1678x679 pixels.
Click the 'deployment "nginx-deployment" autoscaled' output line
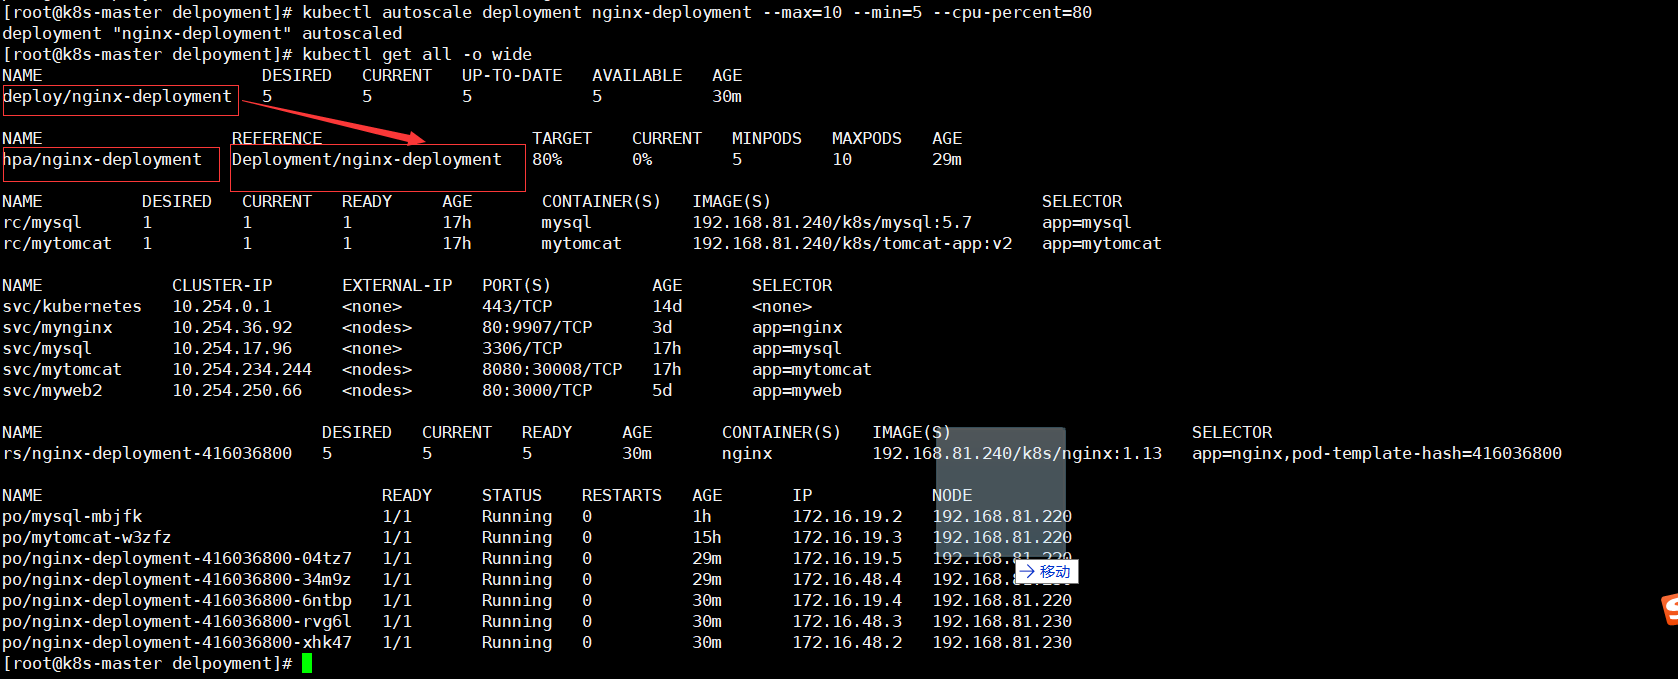202,33
